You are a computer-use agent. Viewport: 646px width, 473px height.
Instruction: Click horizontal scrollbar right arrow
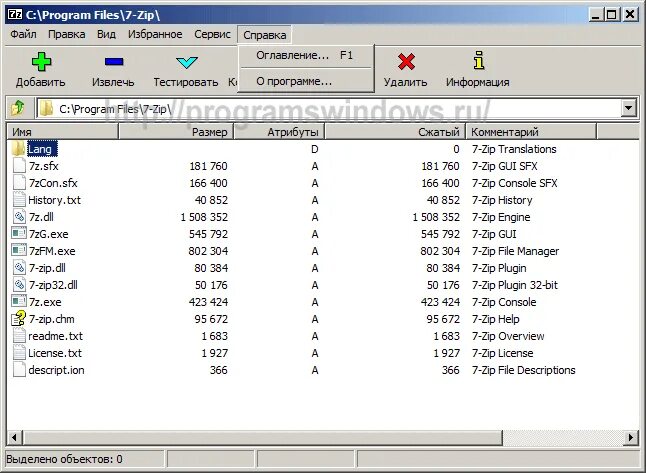631,437
